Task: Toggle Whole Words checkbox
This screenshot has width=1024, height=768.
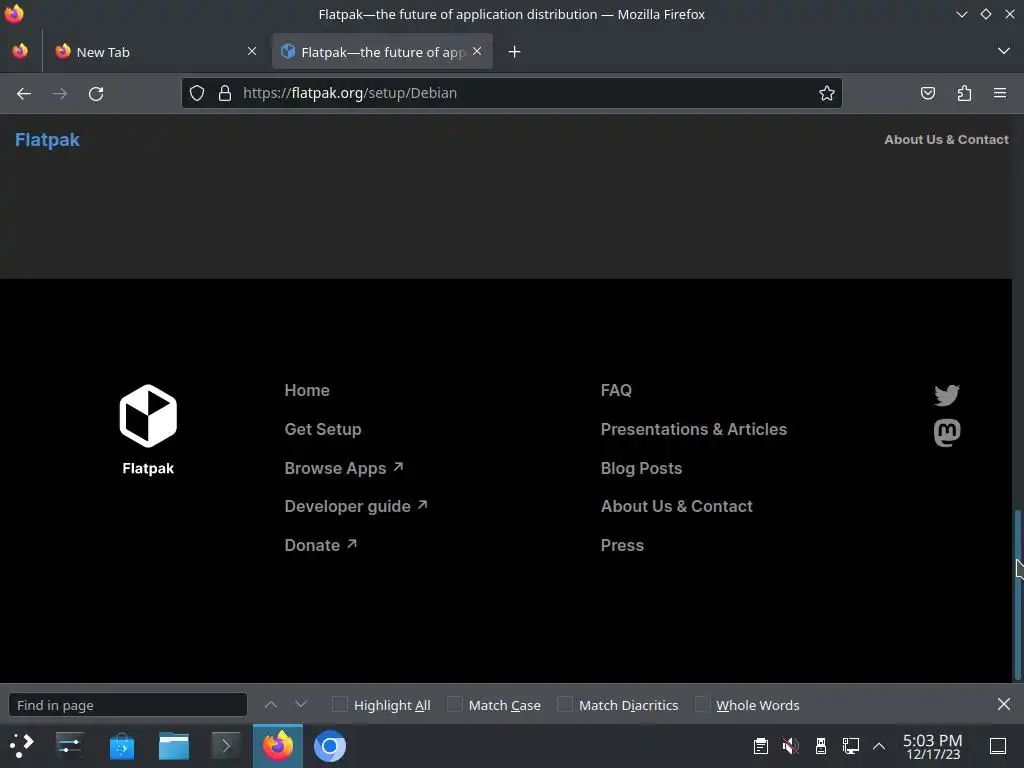Action: coord(702,704)
